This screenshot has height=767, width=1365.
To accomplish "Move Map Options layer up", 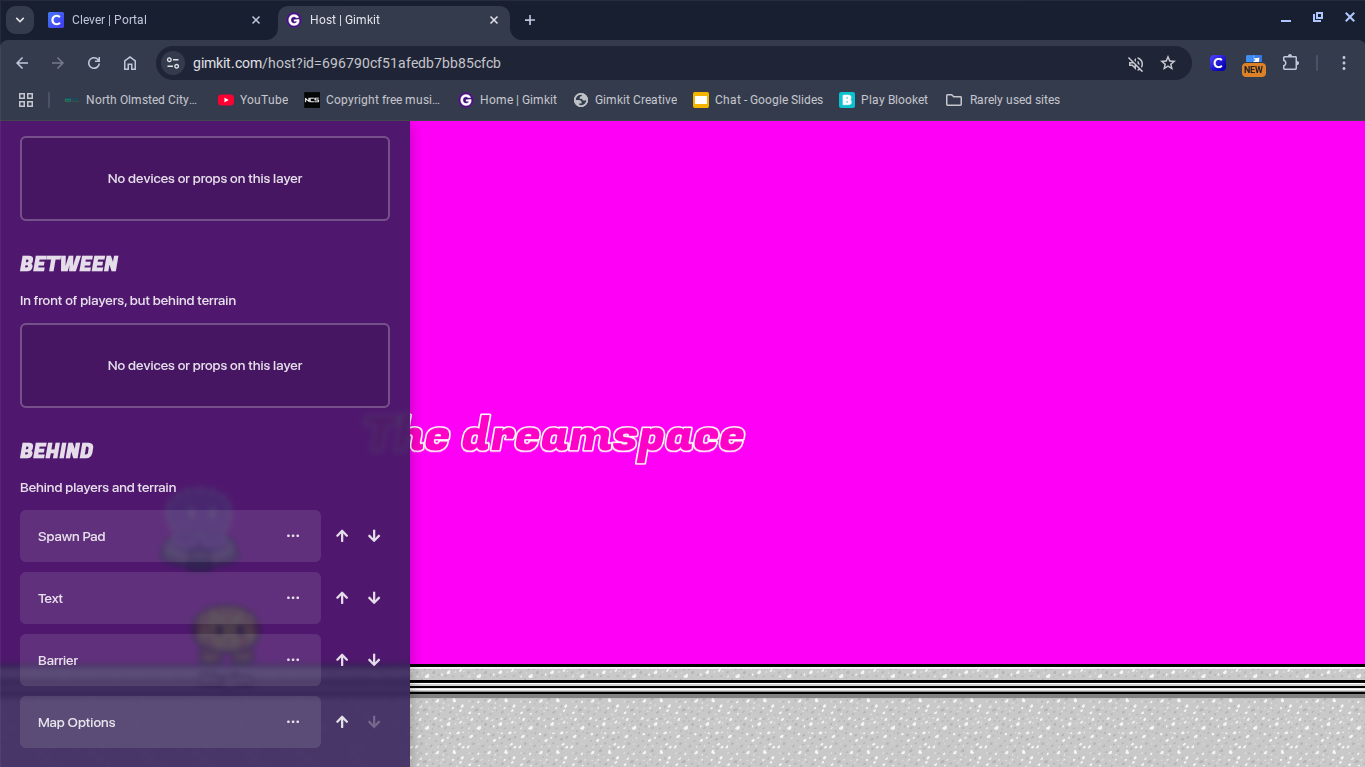I will coord(342,722).
